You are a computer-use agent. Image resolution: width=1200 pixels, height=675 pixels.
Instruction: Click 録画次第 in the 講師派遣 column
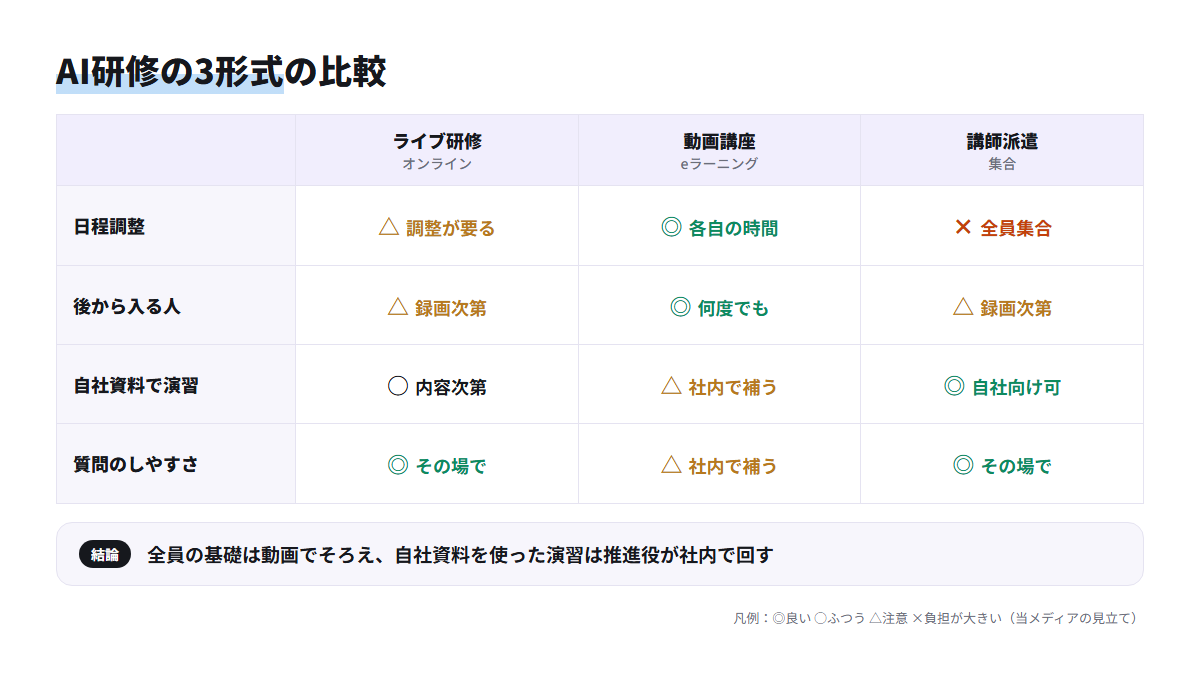pyautogui.click(x=1016, y=308)
